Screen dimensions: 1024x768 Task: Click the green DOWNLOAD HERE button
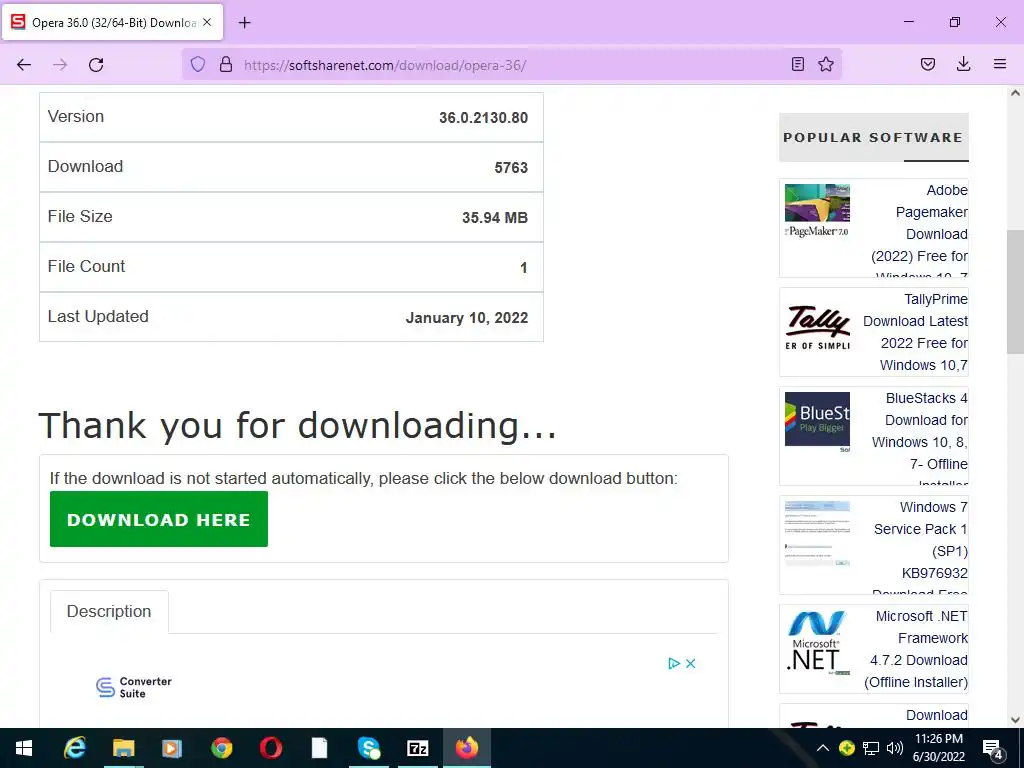tap(159, 519)
